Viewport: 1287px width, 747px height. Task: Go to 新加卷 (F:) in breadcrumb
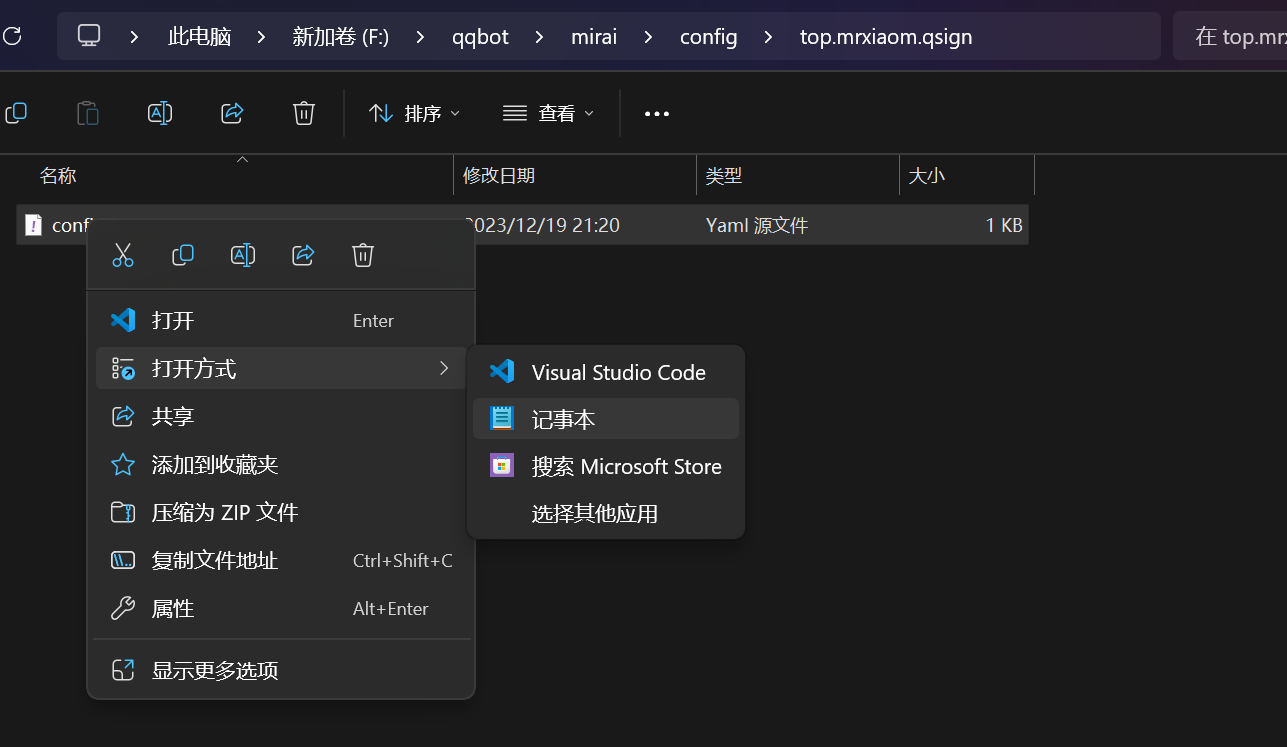click(341, 37)
